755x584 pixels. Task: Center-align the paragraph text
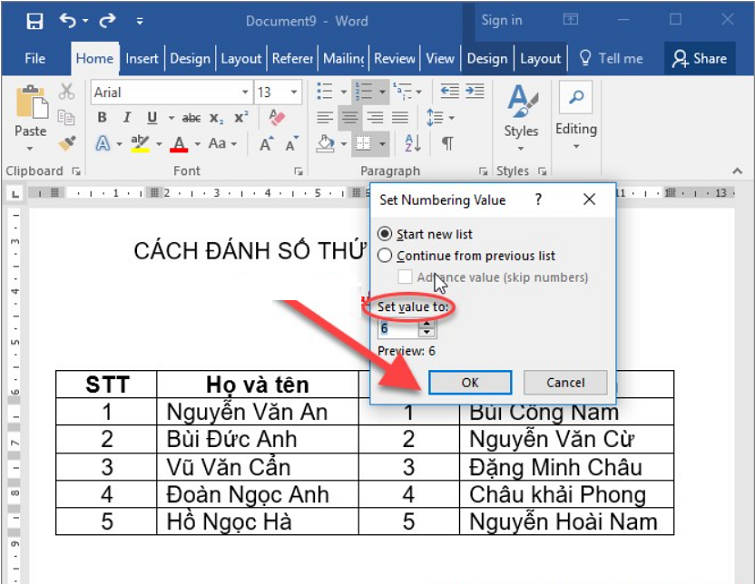[x=349, y=118]
